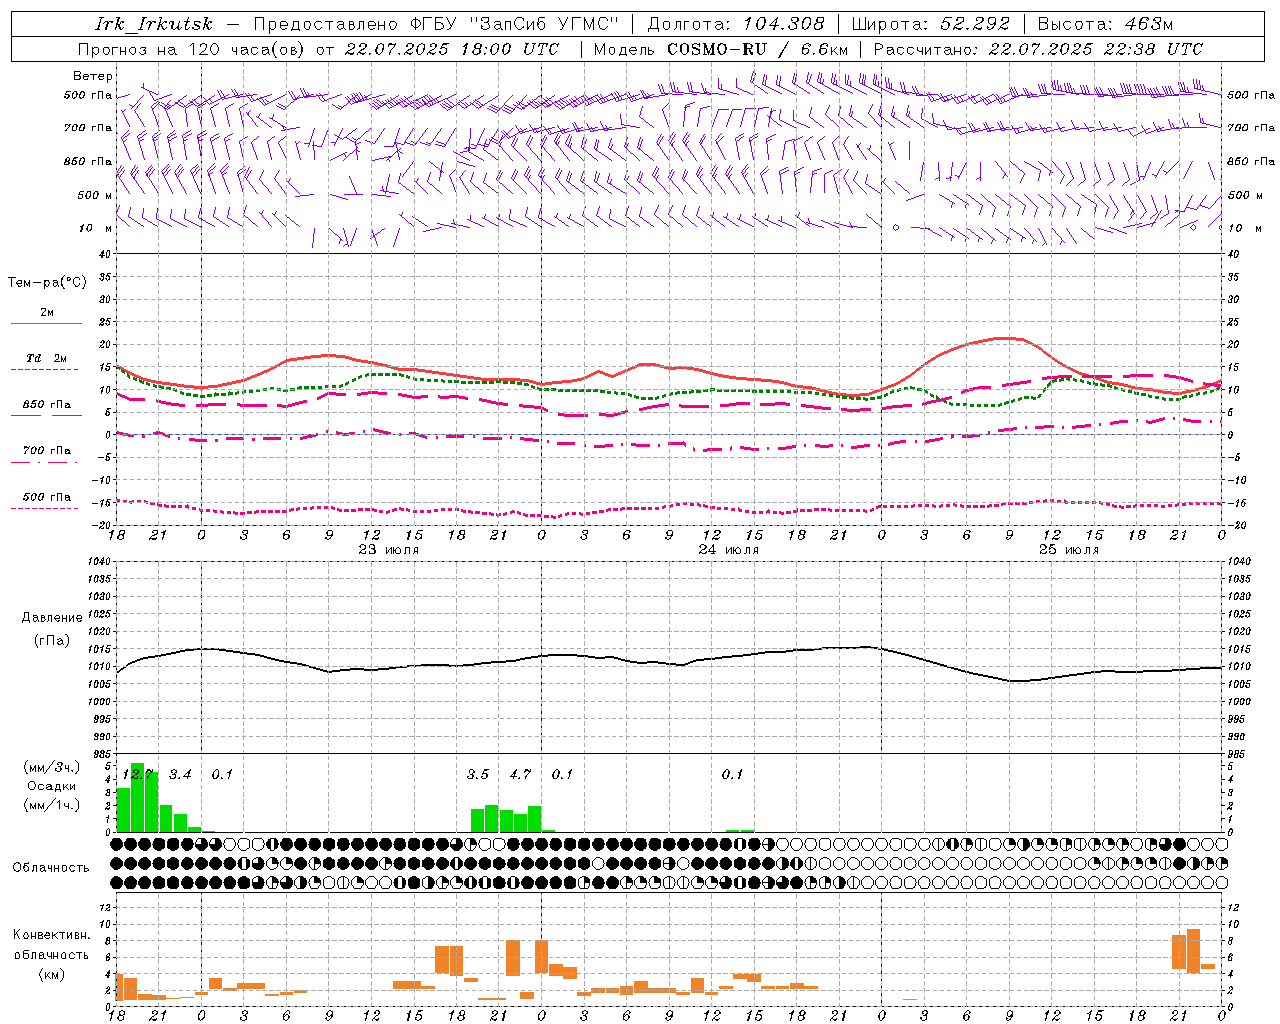Click the dashed pink 850 гПа temperature legend line
Screen dimensions: 1280x1024
44,416
